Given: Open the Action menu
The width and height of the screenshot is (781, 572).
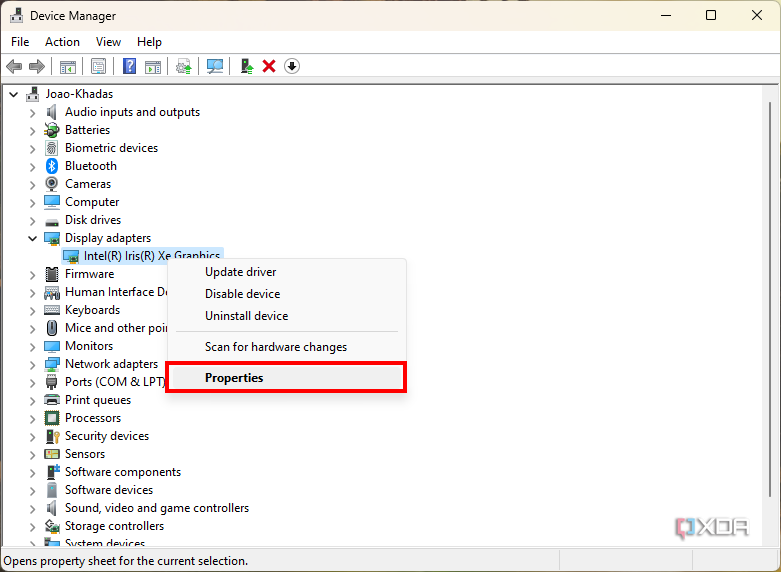Looking at the screenshot, I should [62, 42].
